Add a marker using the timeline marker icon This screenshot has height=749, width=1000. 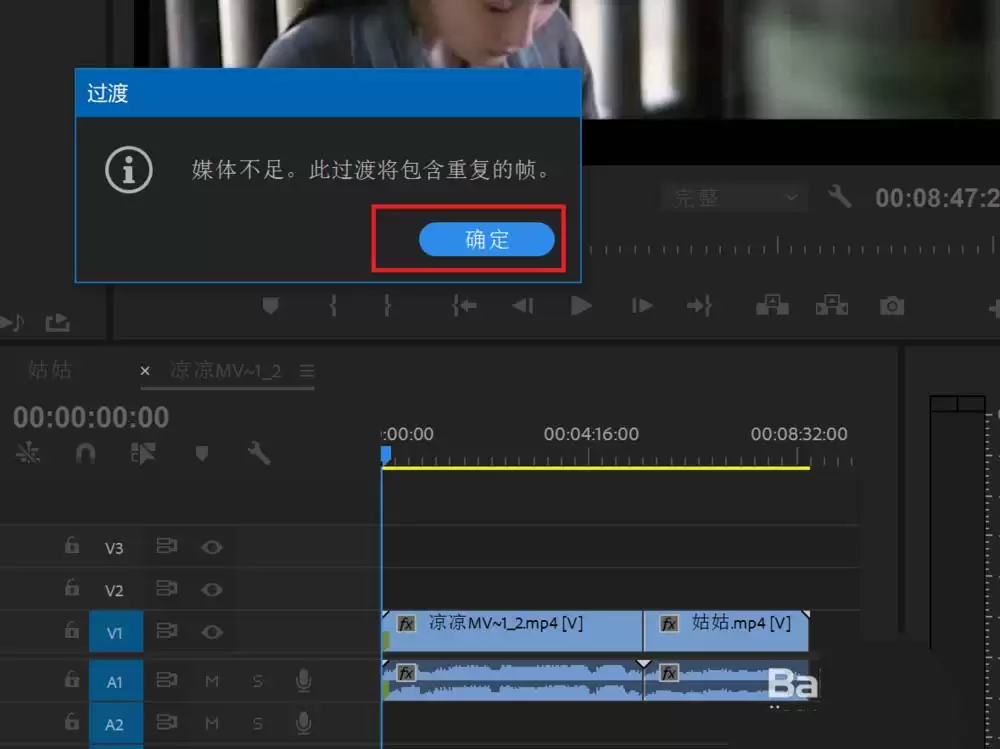[201, 453]
